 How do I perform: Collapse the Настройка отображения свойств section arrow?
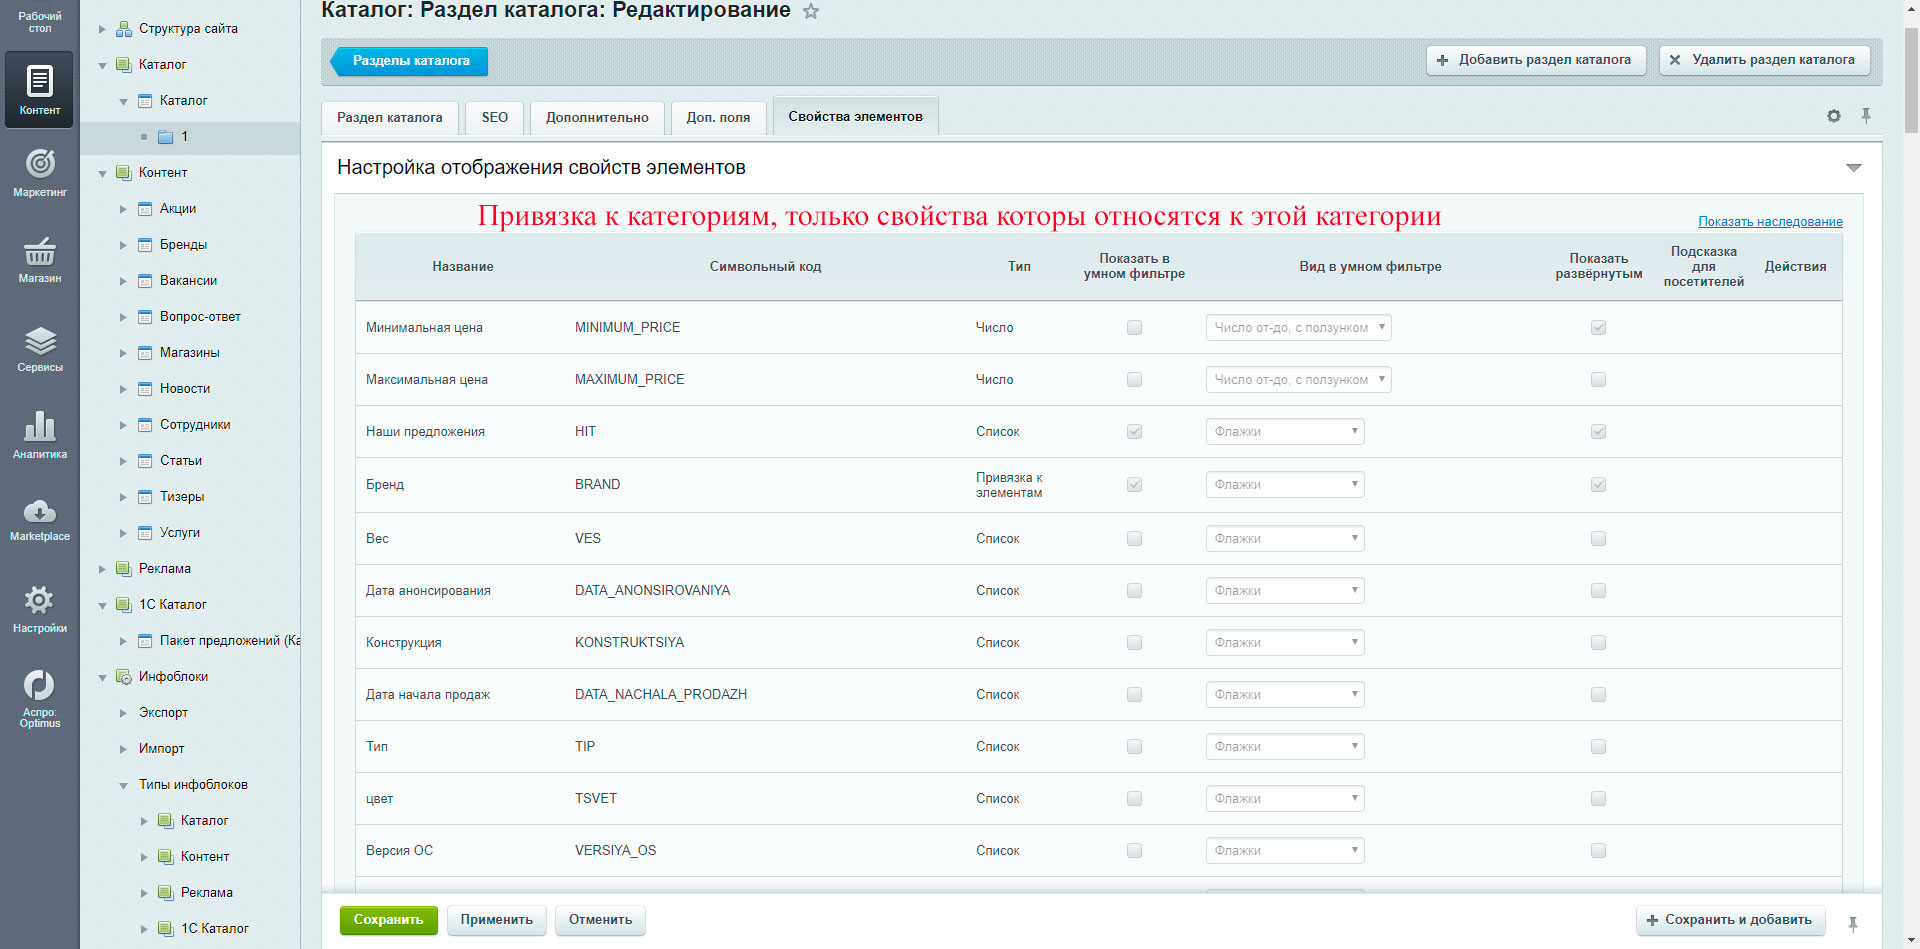point(1853,168)
